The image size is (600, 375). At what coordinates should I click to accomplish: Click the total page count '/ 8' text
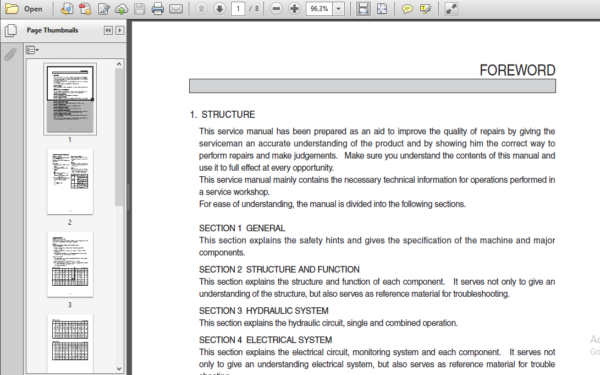click(x=254, y=8)
